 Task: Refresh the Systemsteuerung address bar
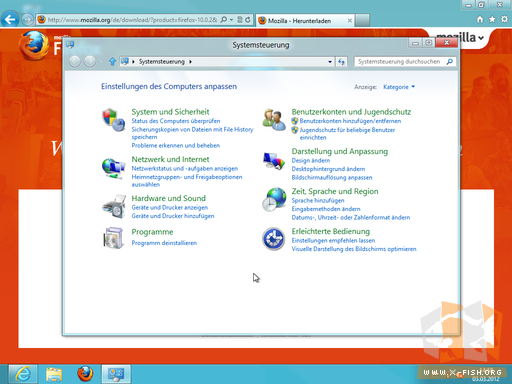(341, 62)
